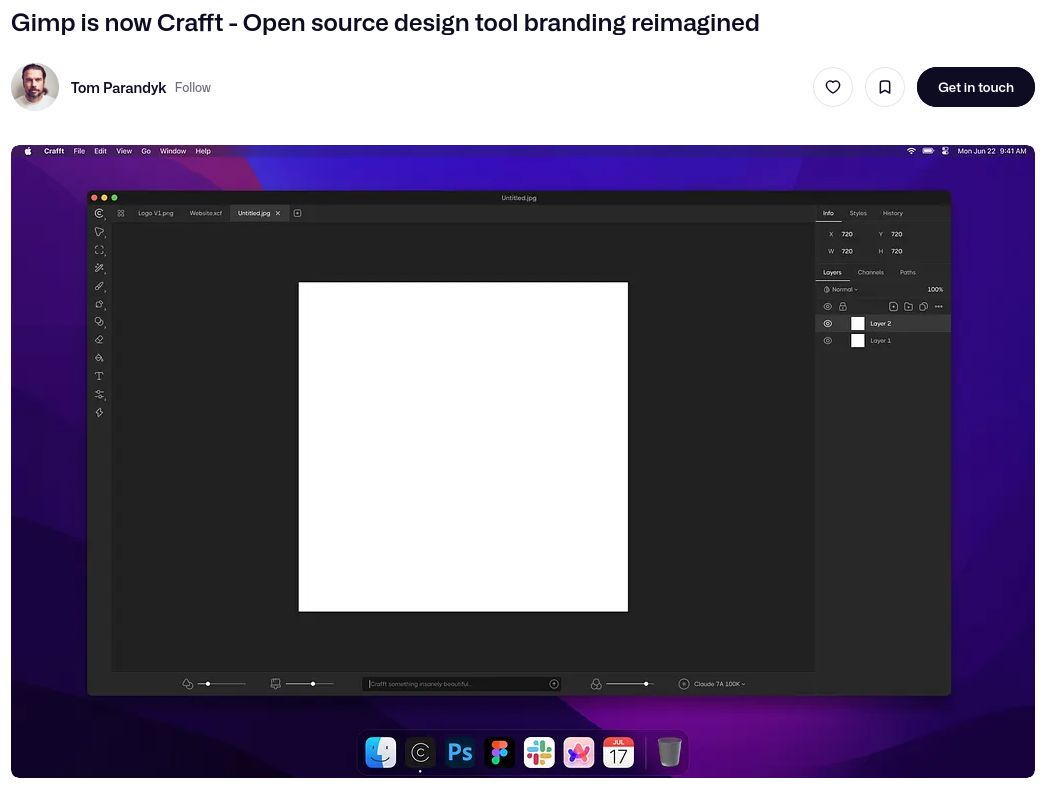Submit the prompt with the arrow button
1051x794 pixels.
[x=554, y=684]
